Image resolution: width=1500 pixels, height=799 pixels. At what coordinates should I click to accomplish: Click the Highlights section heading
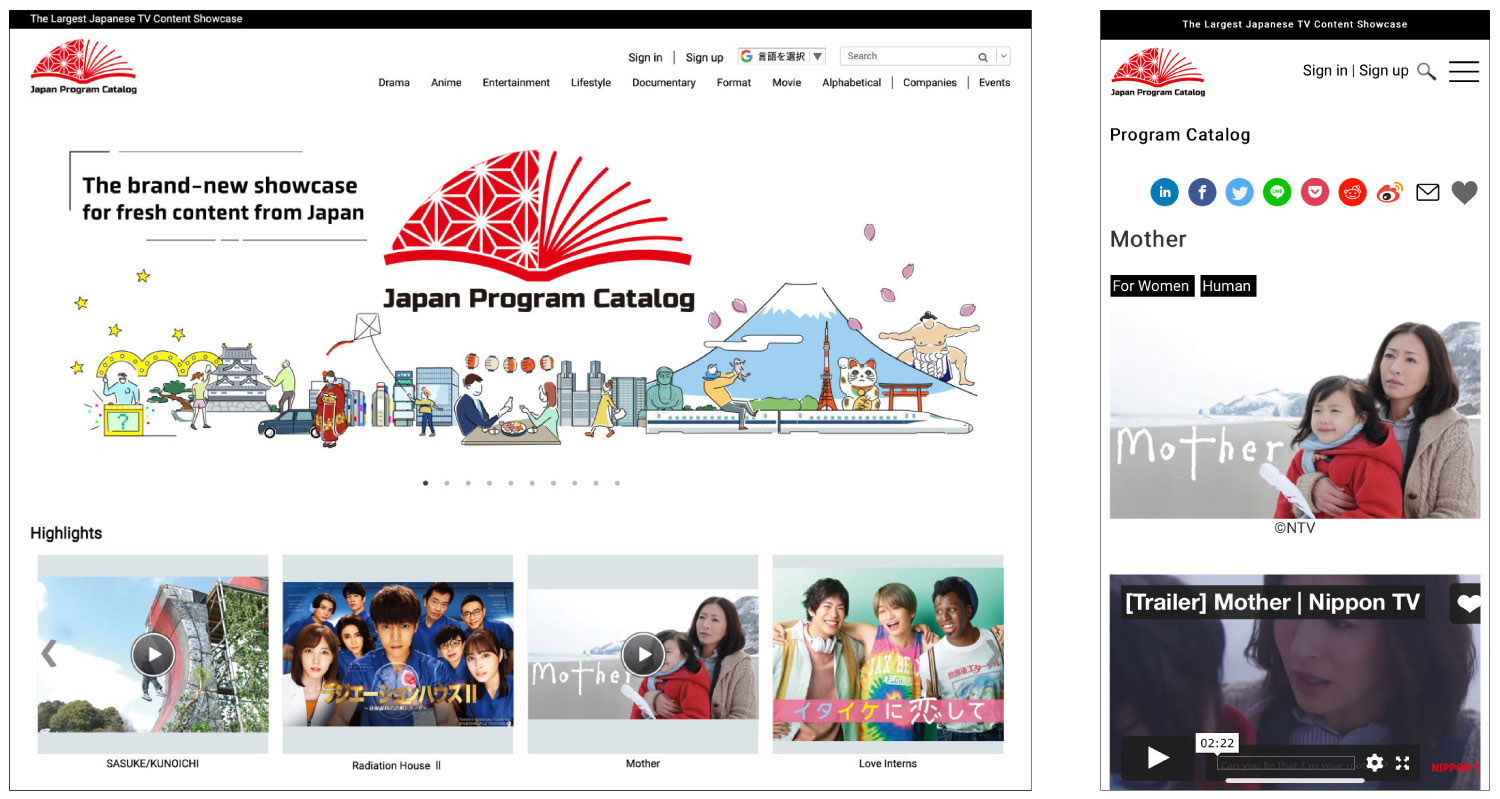(66, 533)
